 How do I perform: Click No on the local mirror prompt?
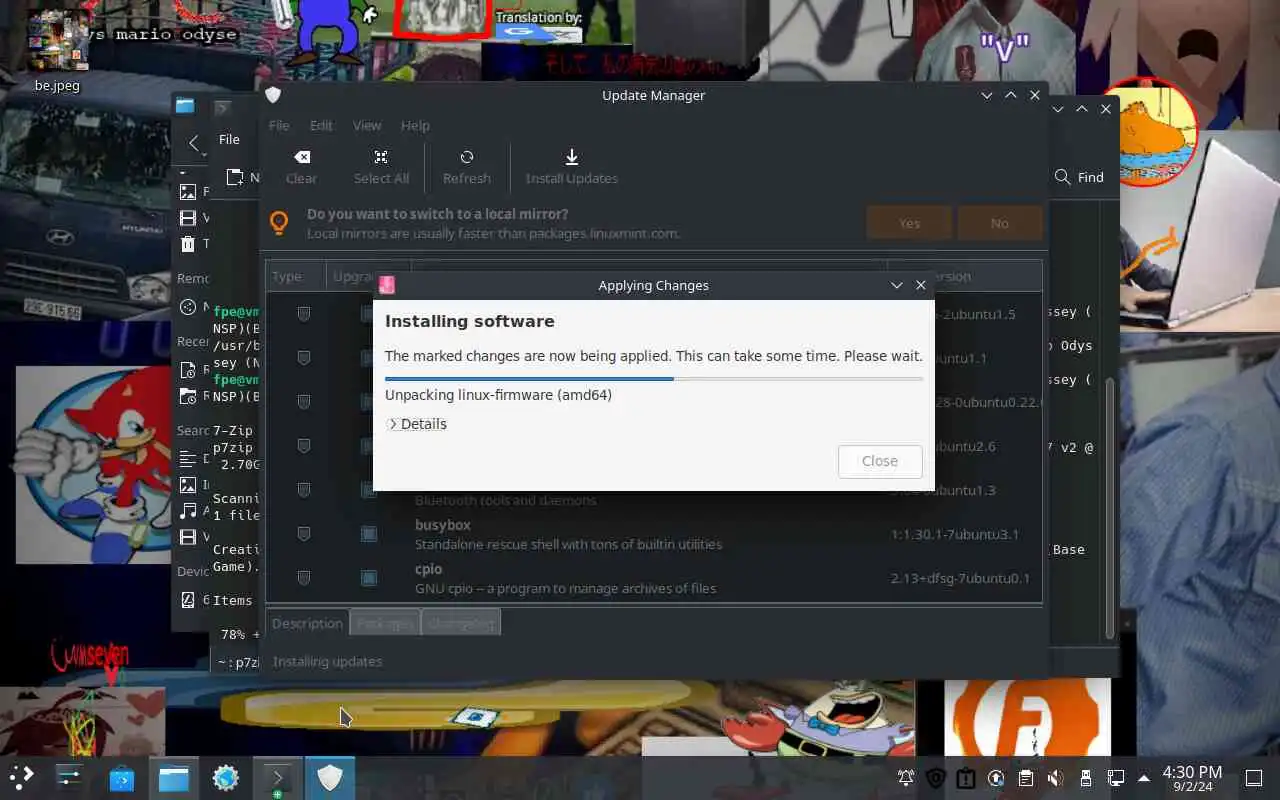tap(1000, 223)
